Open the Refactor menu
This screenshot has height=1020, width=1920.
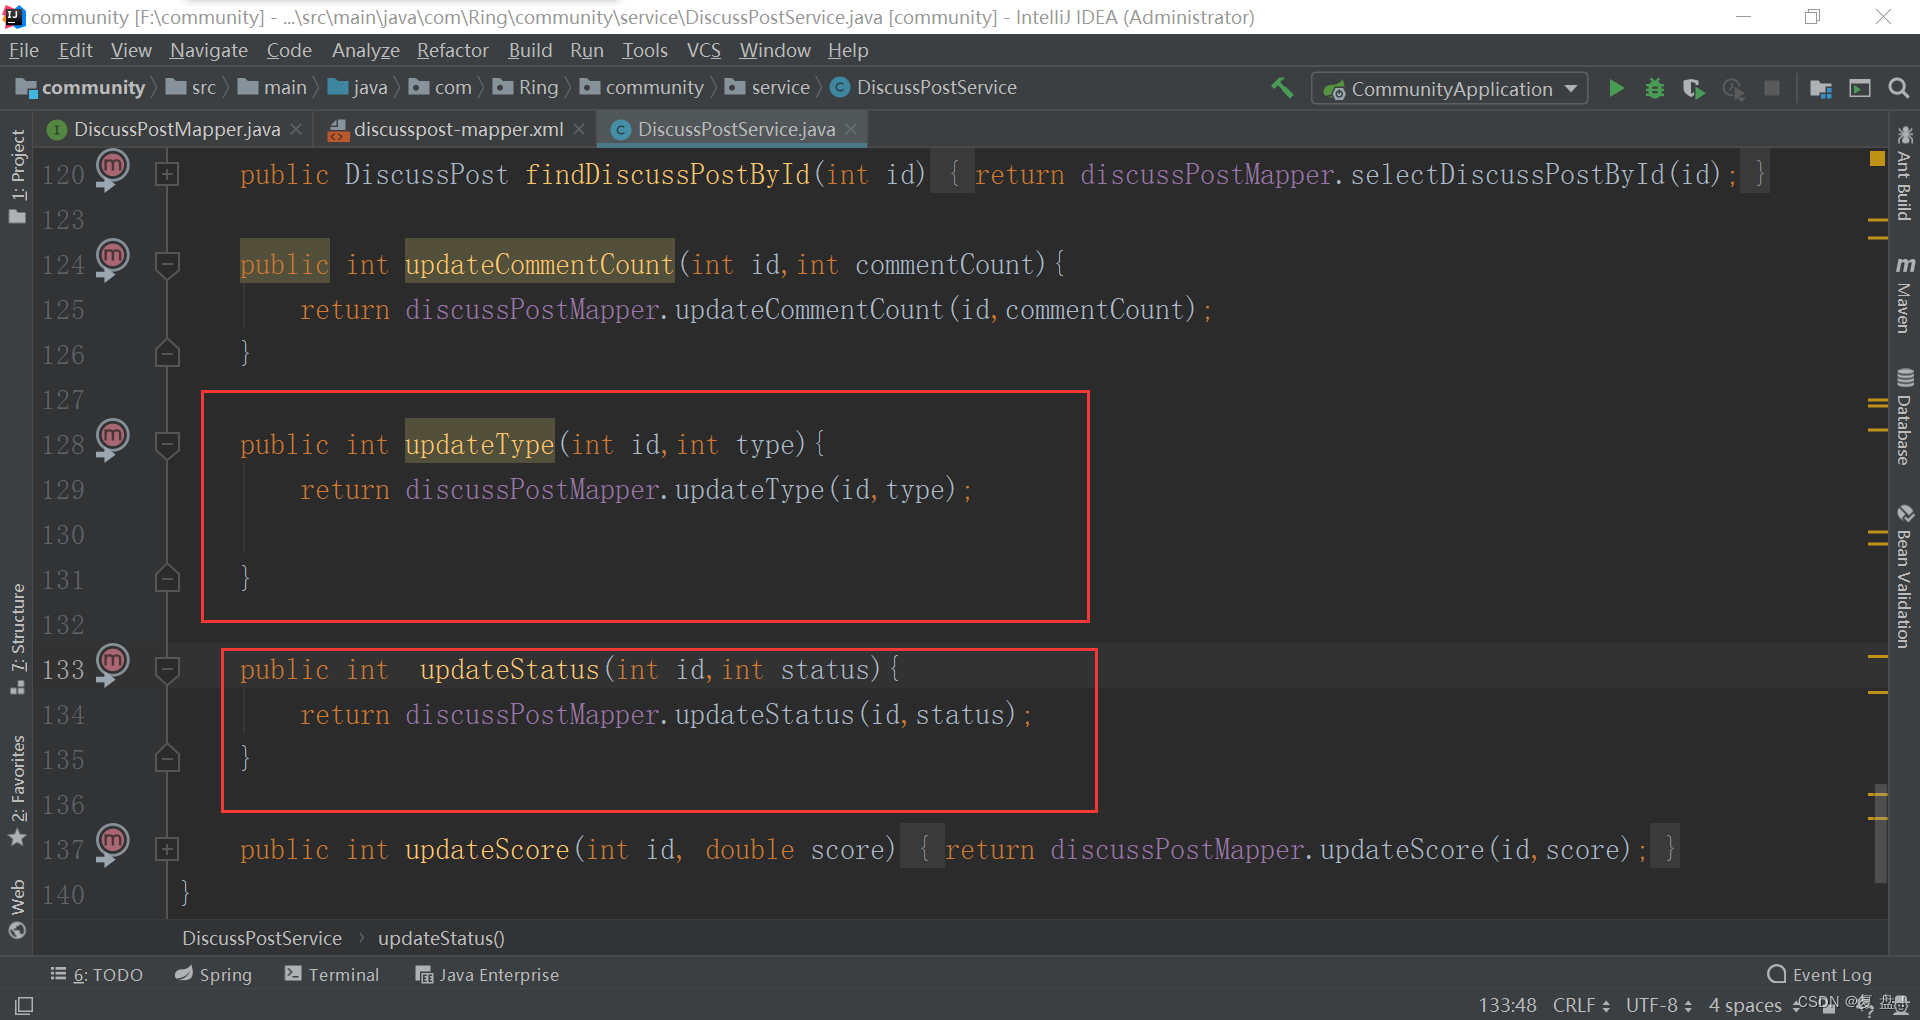tap(452, 50)
